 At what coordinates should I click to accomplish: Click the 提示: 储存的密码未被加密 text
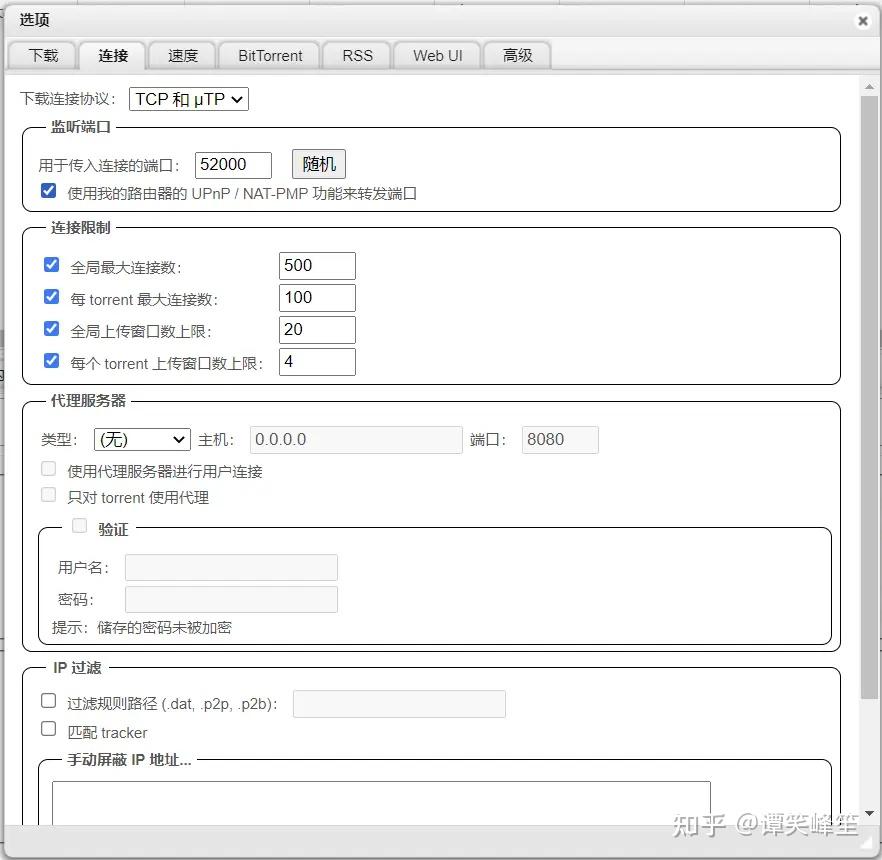(x=142, y=628)
